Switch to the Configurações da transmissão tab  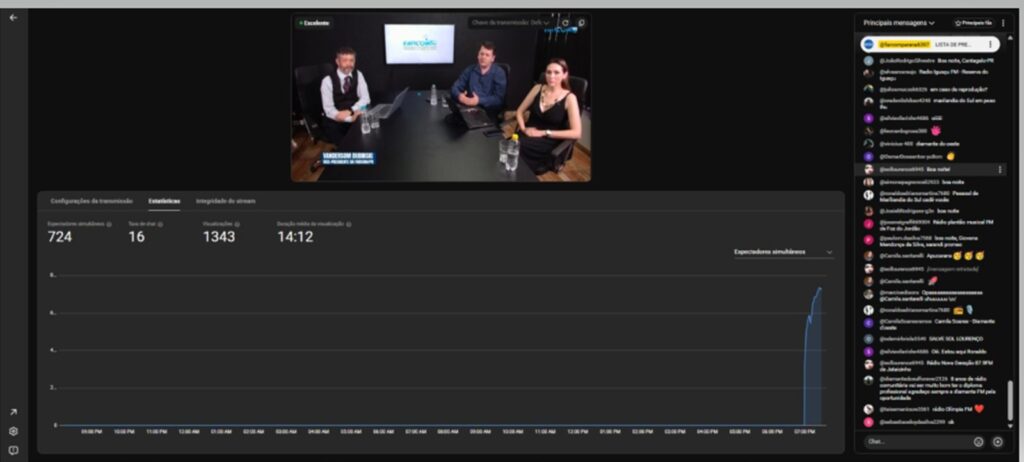tap(91, 201)
